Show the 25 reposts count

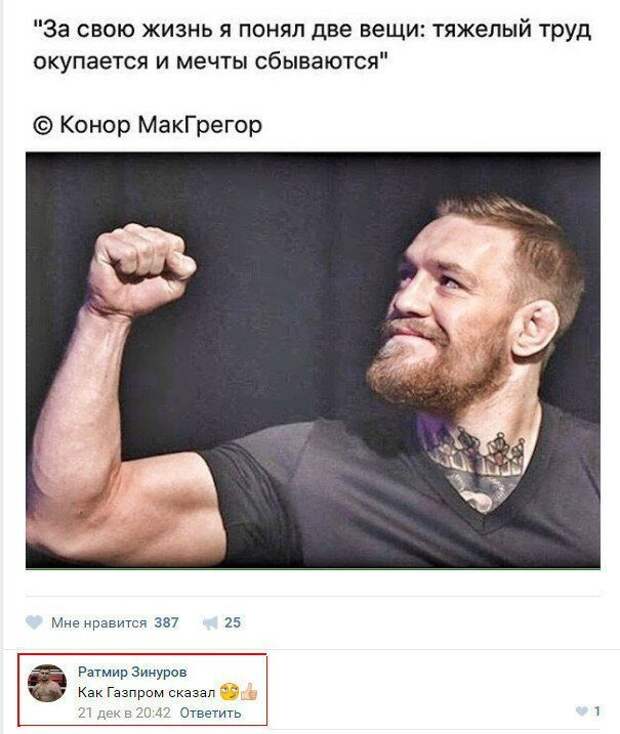pos(233,623)
